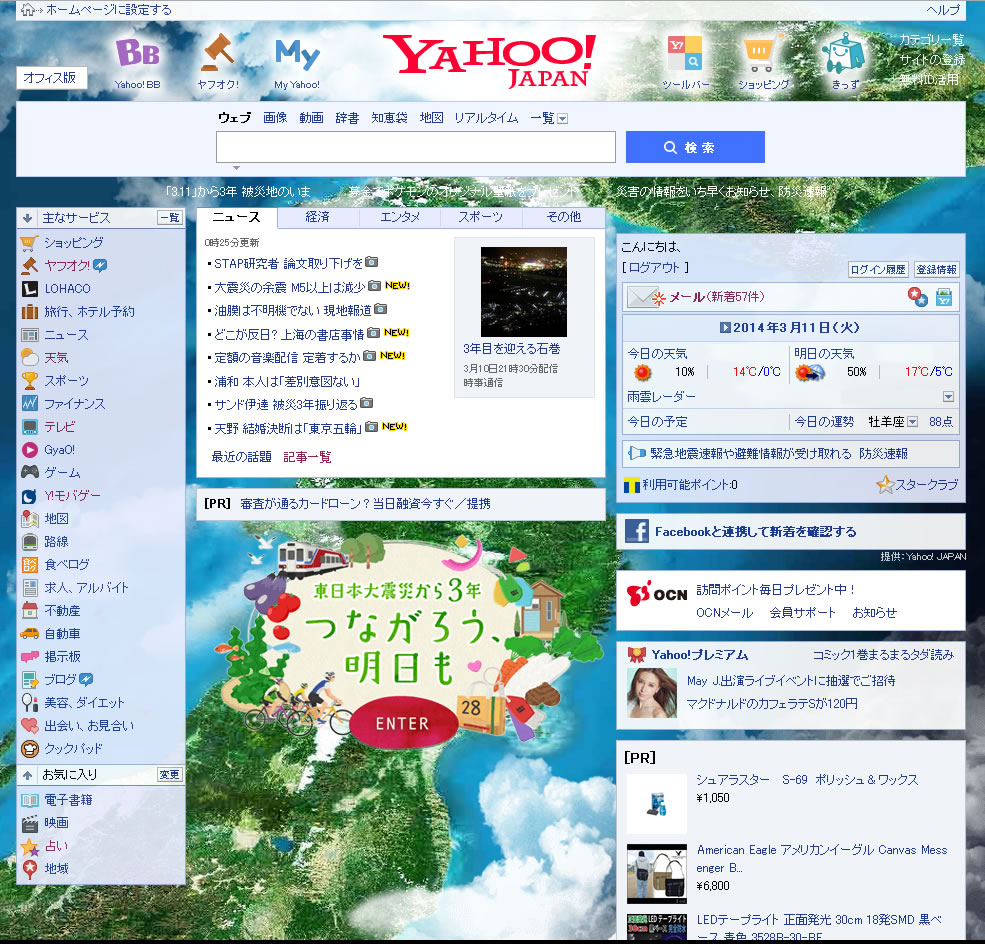Open the American Eagle bag product thumbnail
Image resolution: width=985 pixels, height=944 pixels.
tap(656, 874)
